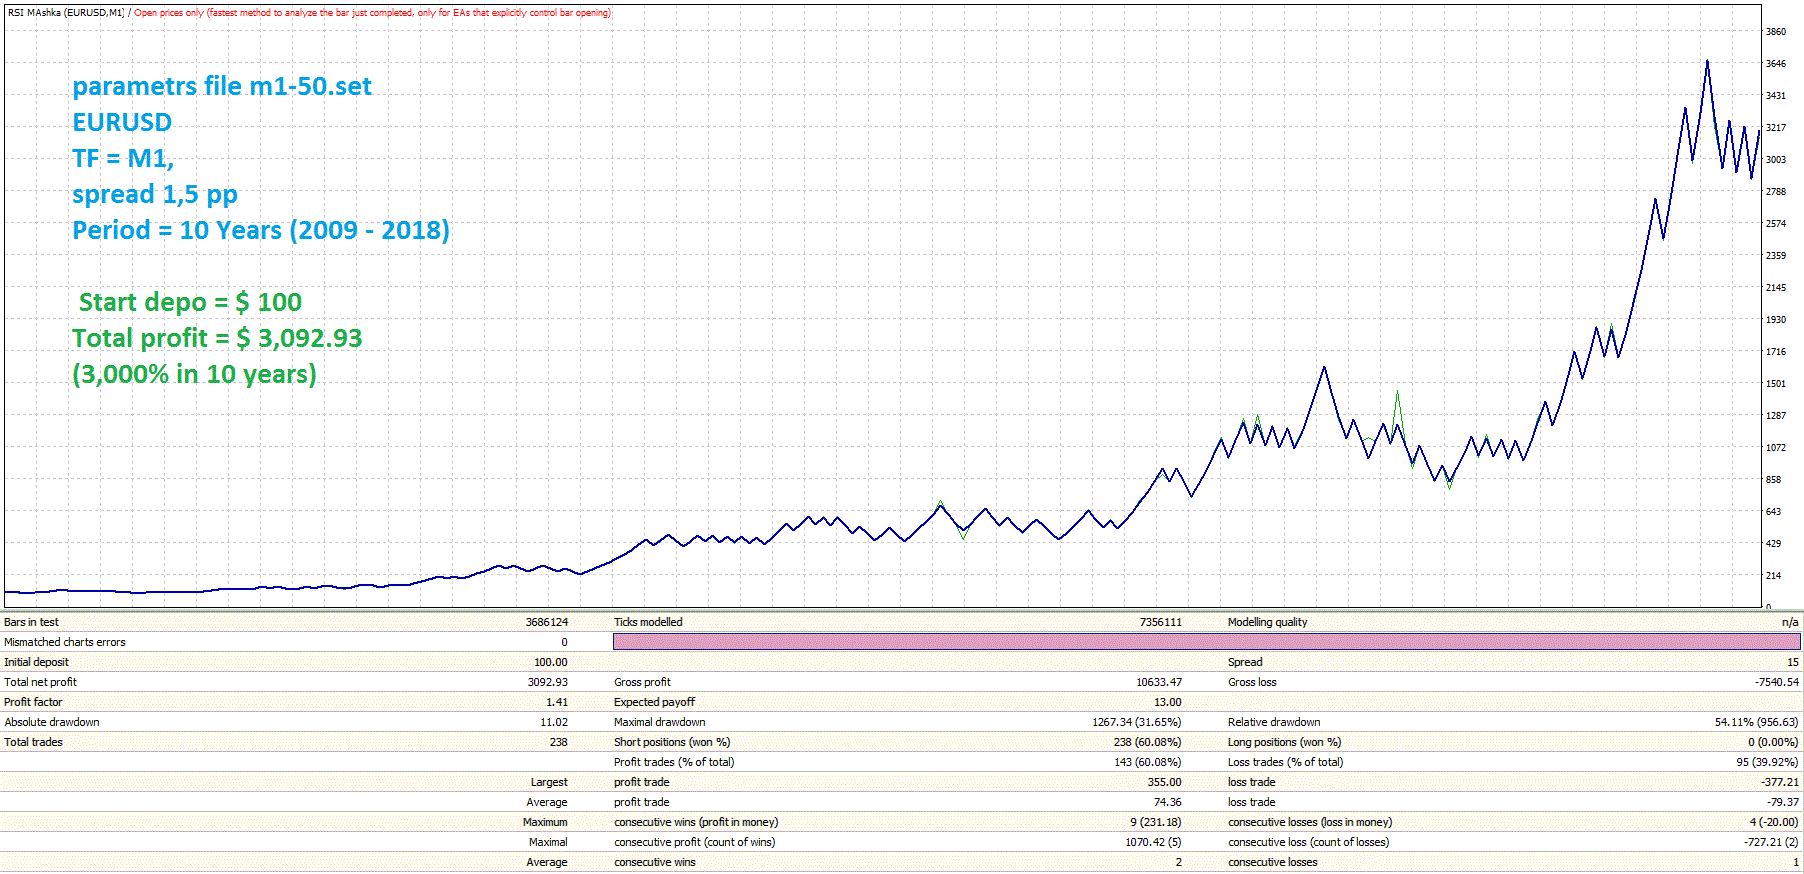Screen dimensions: 1804x874
Task: Click consecutive wins value 9 (231.18)
Action: point(1155,822)
